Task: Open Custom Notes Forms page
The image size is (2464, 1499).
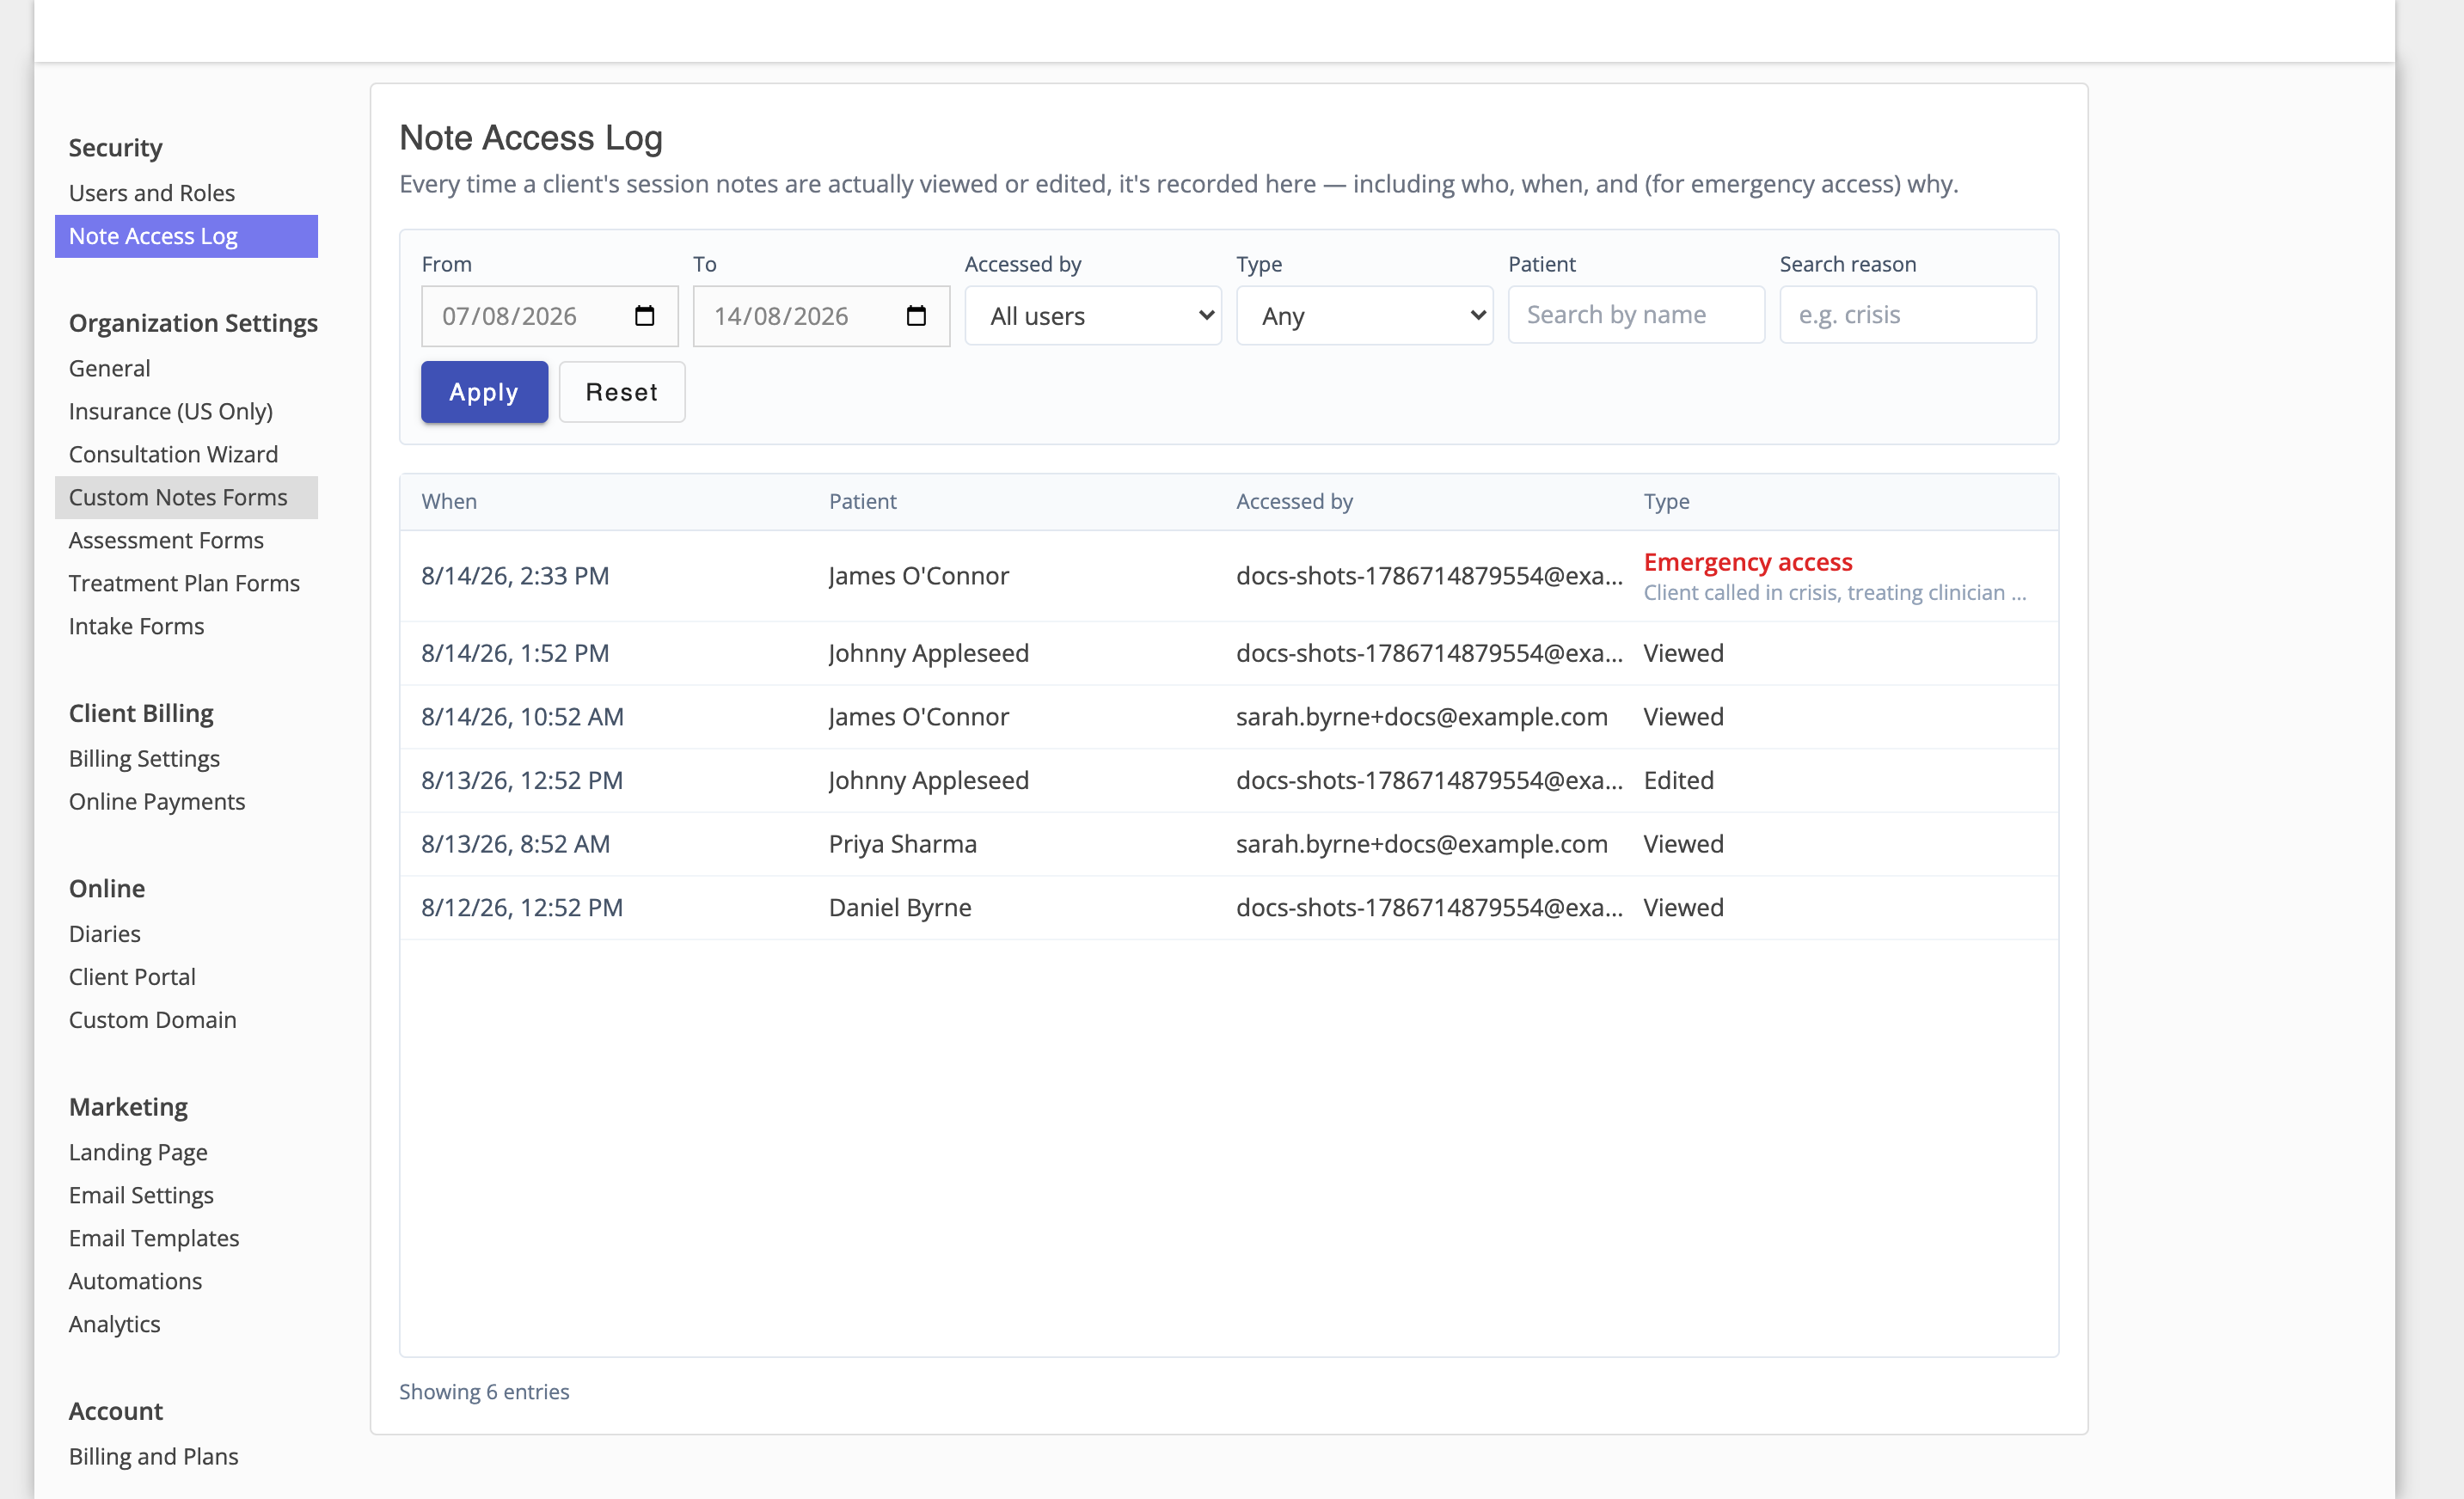Action: coord(186,497)
